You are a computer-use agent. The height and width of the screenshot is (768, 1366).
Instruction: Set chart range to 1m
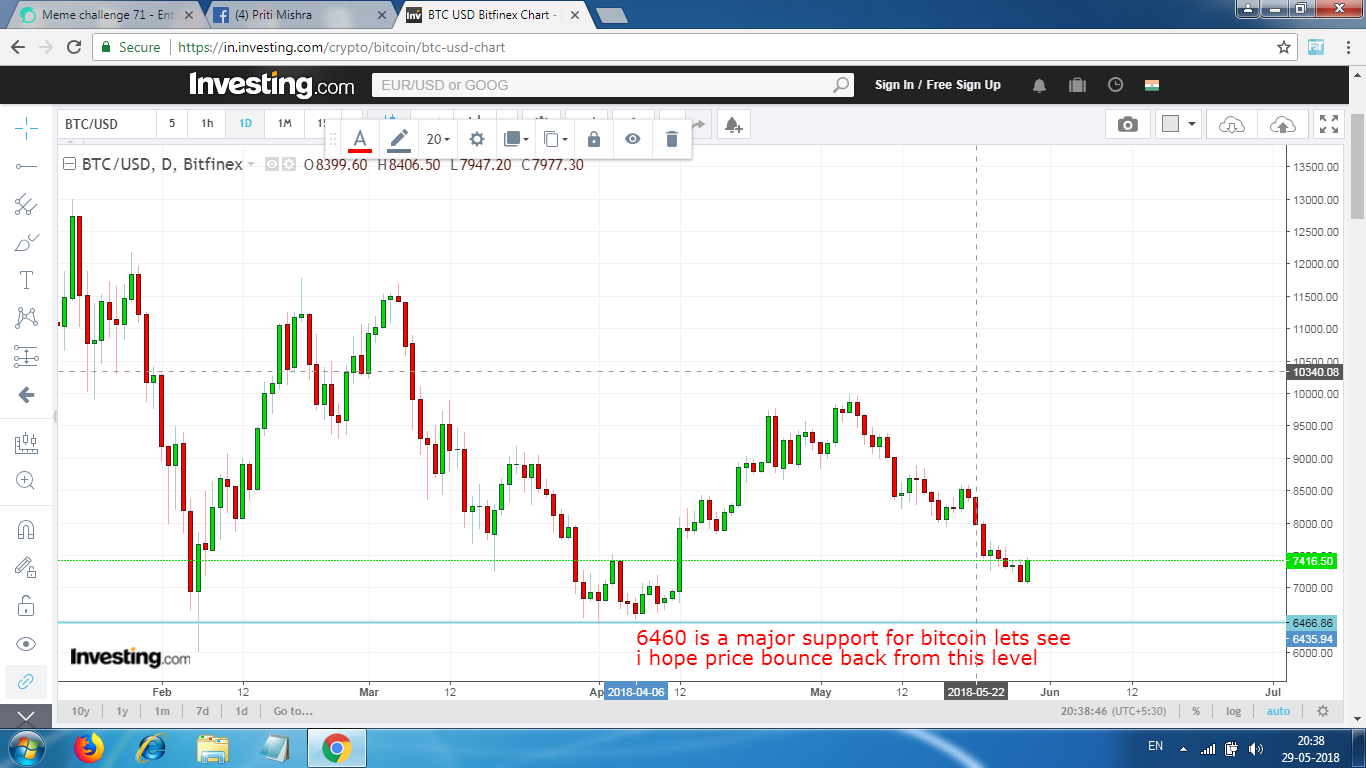(x=162, y=711)
